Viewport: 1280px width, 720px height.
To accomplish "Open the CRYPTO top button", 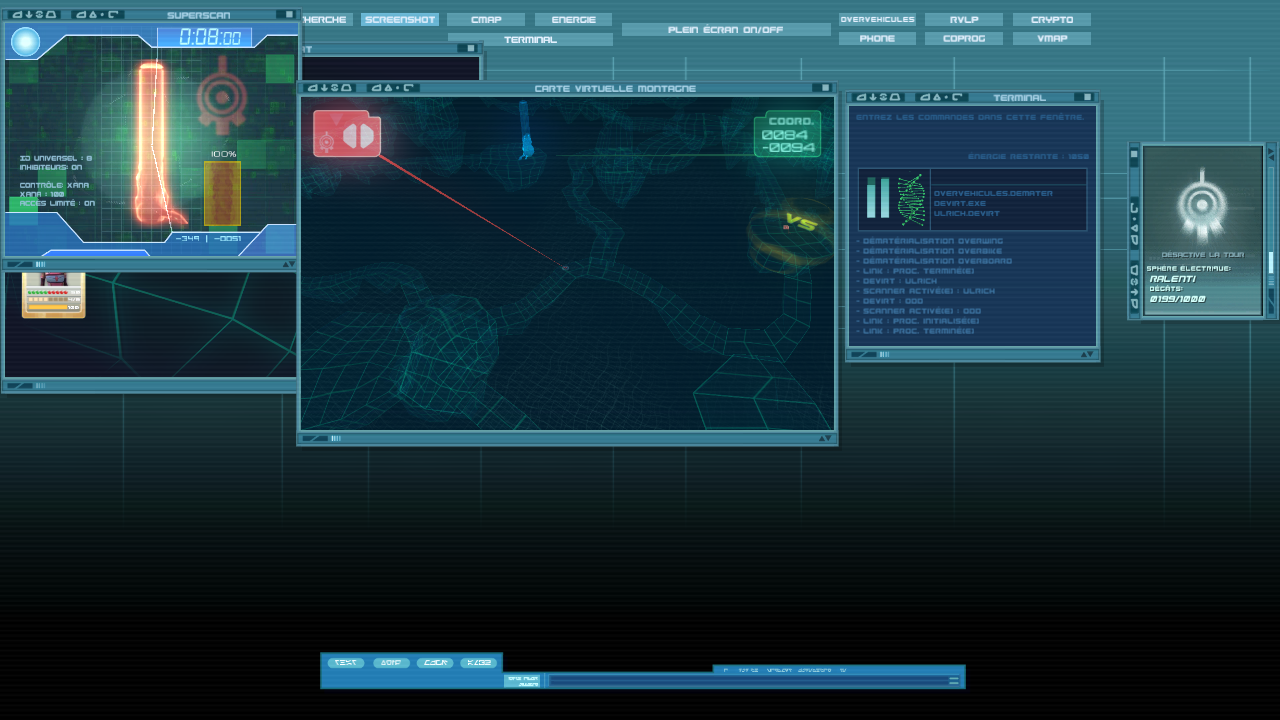I will click(1052, 20).
